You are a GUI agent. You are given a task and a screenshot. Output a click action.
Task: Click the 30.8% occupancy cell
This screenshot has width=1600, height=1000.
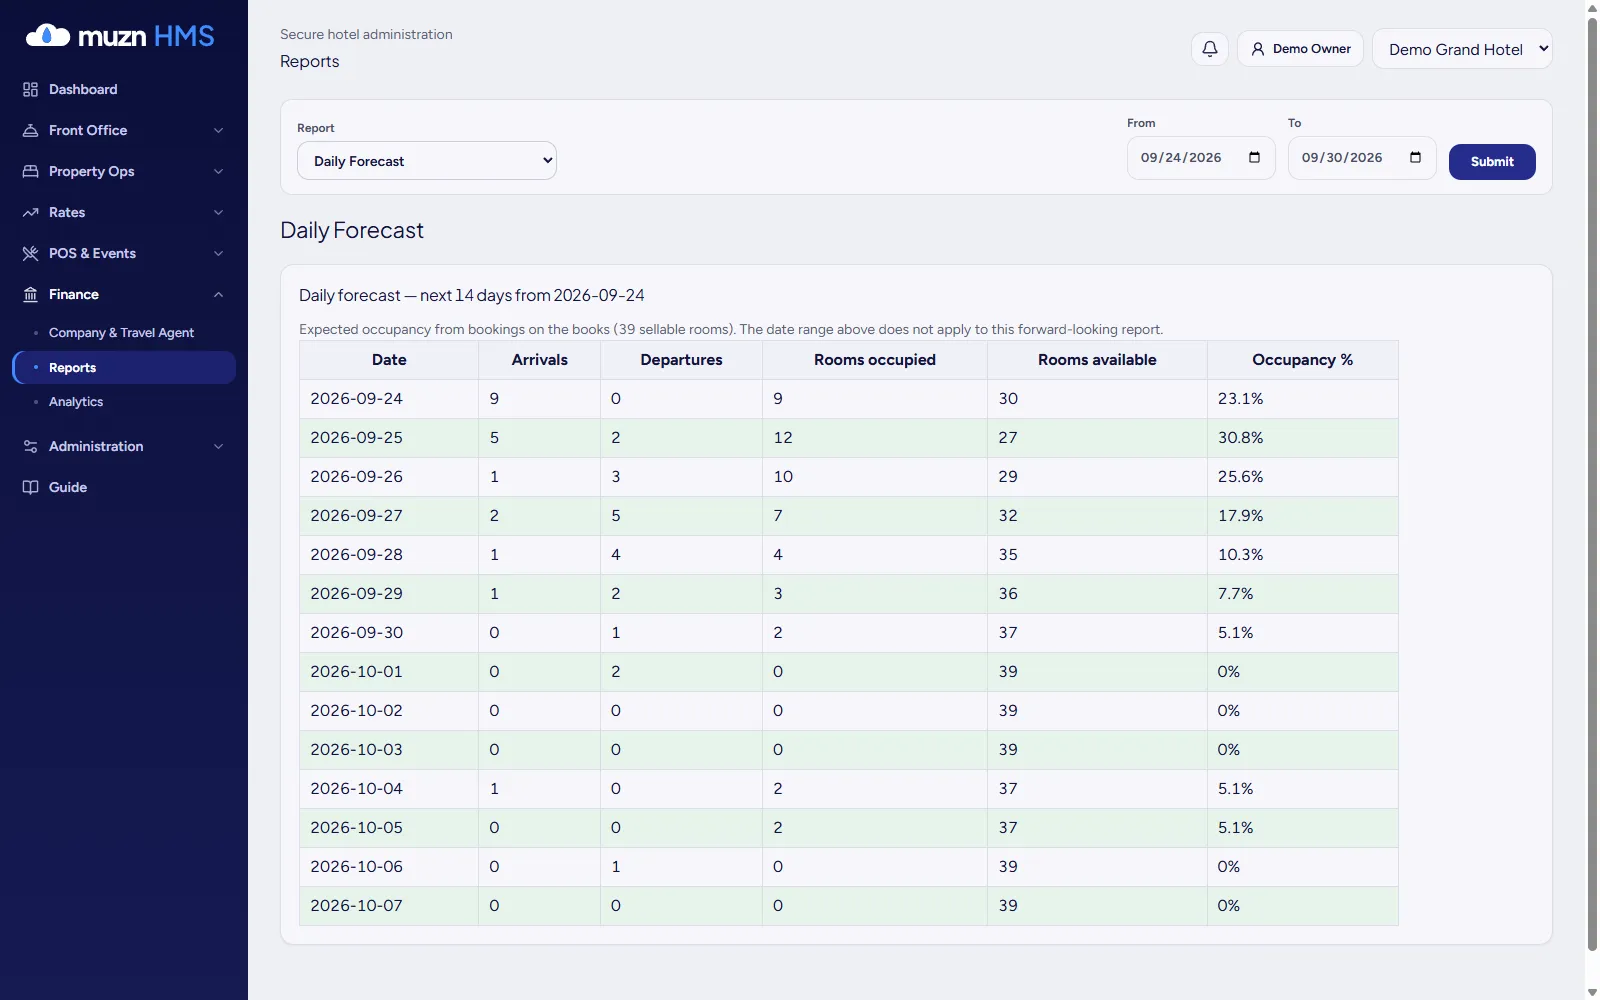coord(1302,438)
